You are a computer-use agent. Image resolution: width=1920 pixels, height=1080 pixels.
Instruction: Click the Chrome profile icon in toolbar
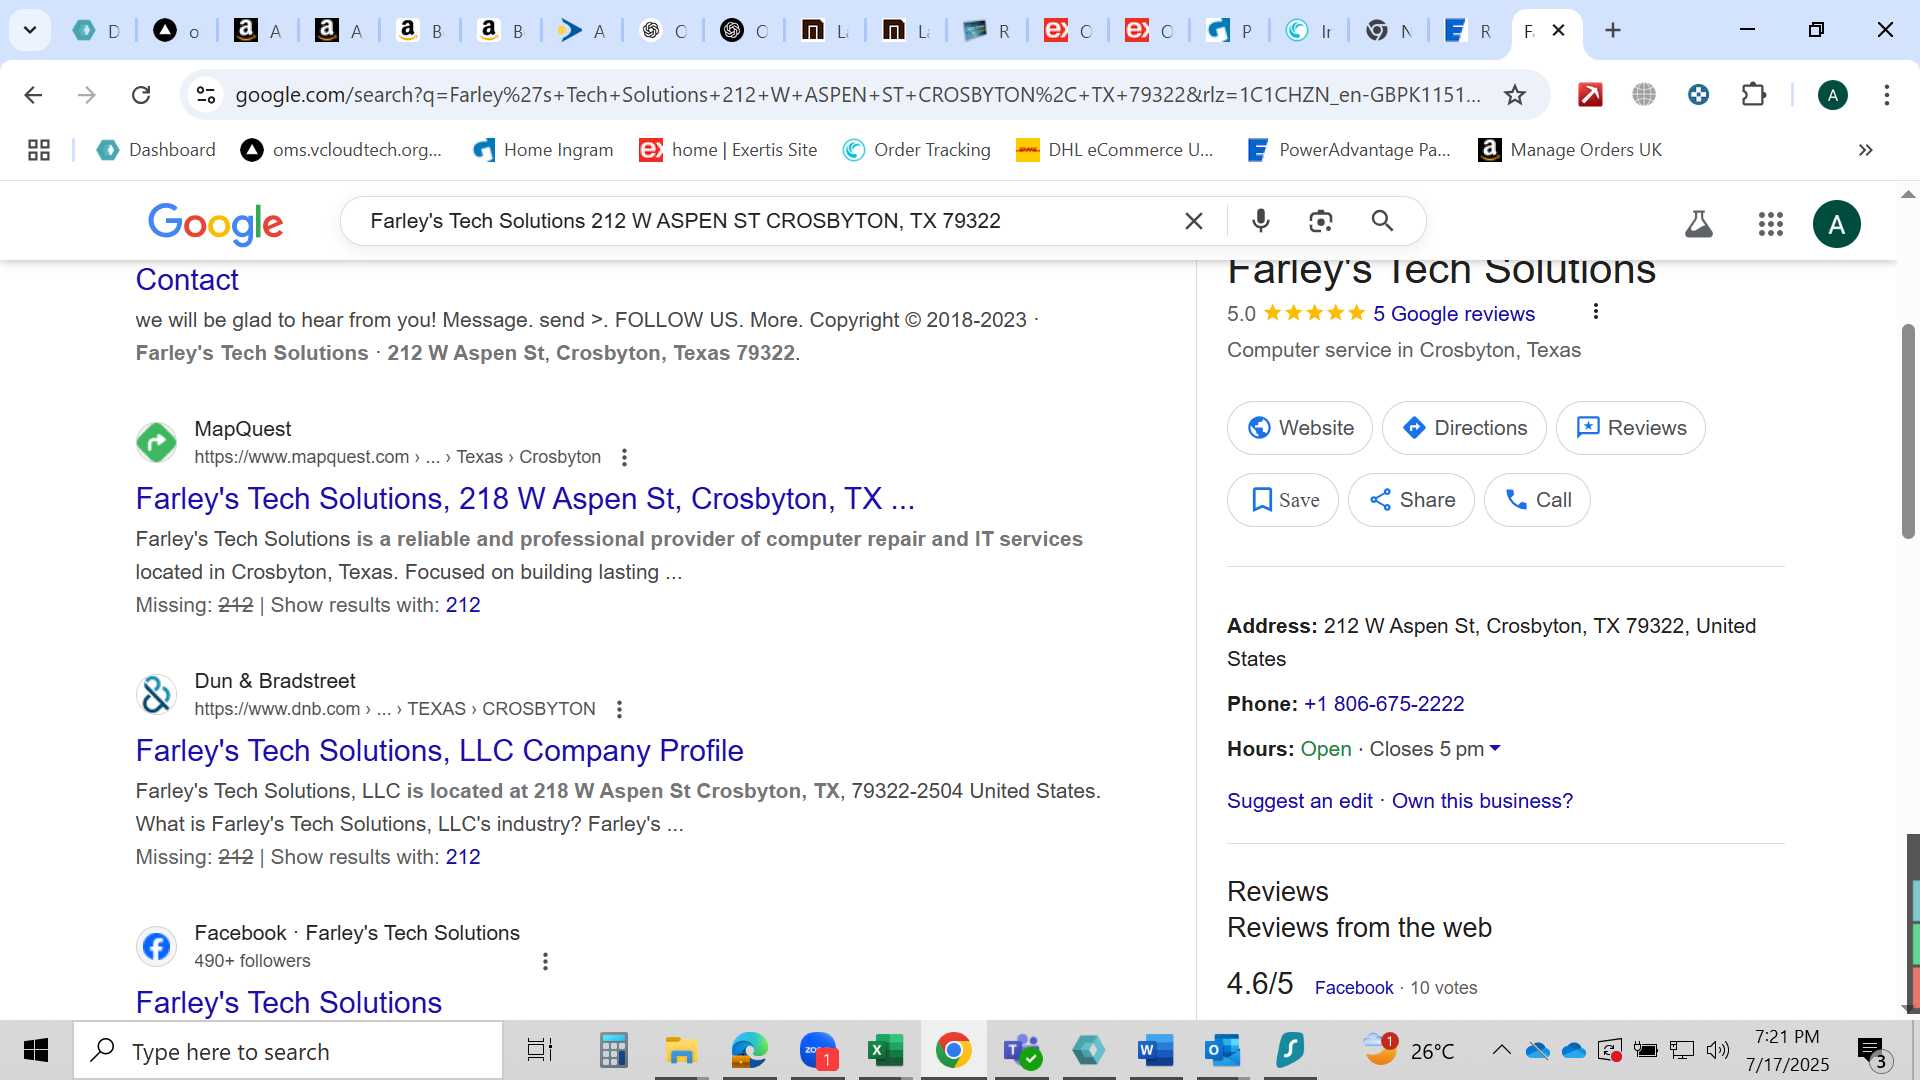(1832, 95)
